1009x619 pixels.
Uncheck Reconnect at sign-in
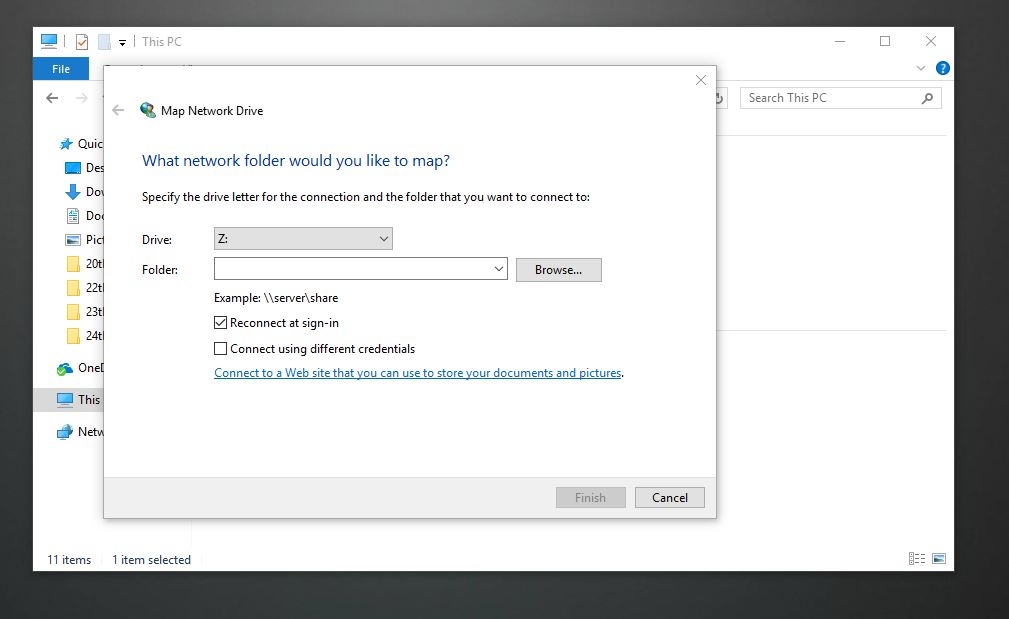coord(220,322)
